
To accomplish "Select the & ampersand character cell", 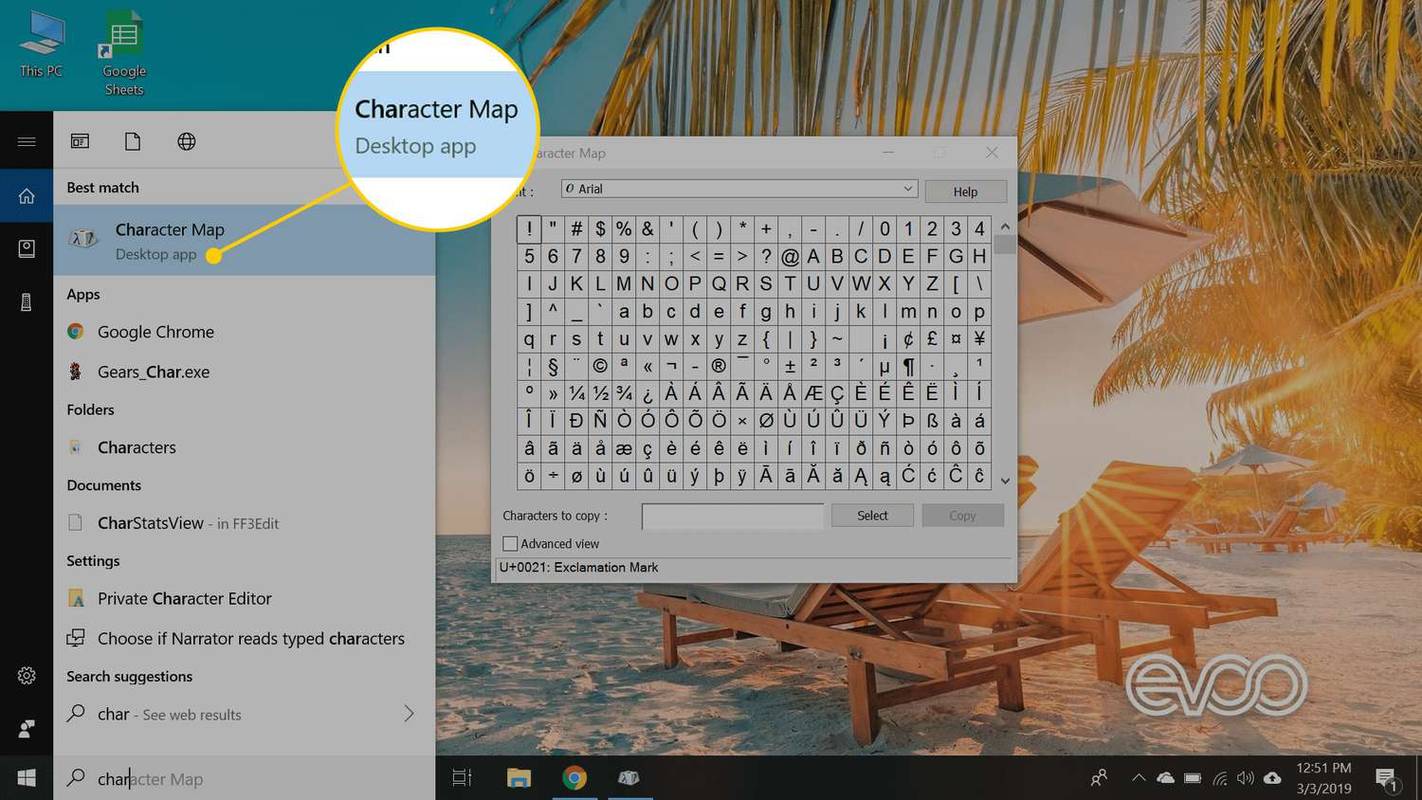I will click(648, 229).
